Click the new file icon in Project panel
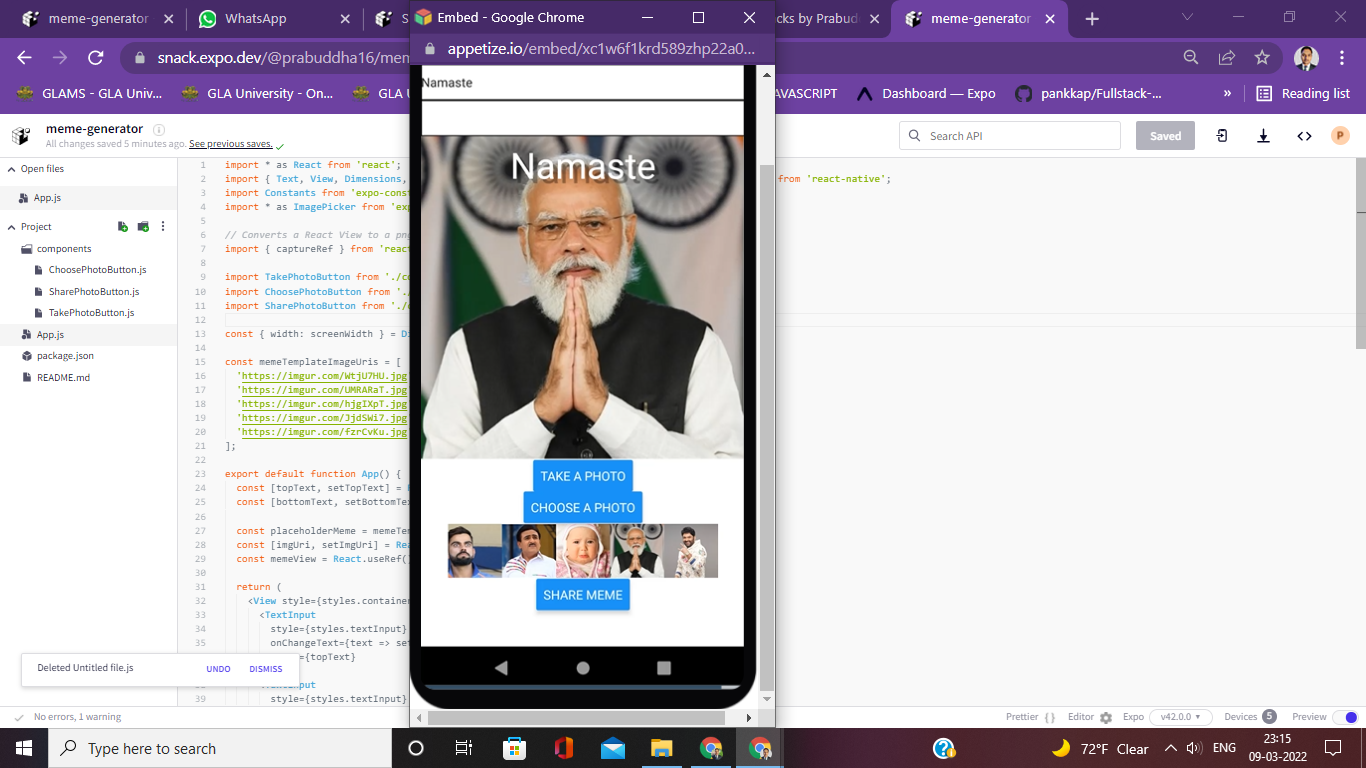This screenshot has height=768, width=1366. coord(123,227)
